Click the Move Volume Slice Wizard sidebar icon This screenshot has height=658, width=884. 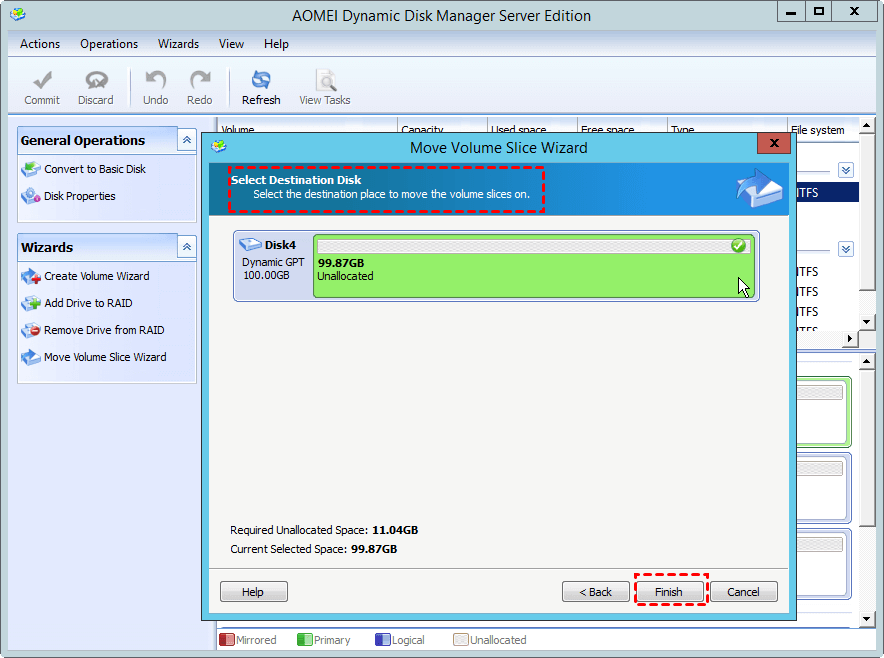click(x=30, y=357)
